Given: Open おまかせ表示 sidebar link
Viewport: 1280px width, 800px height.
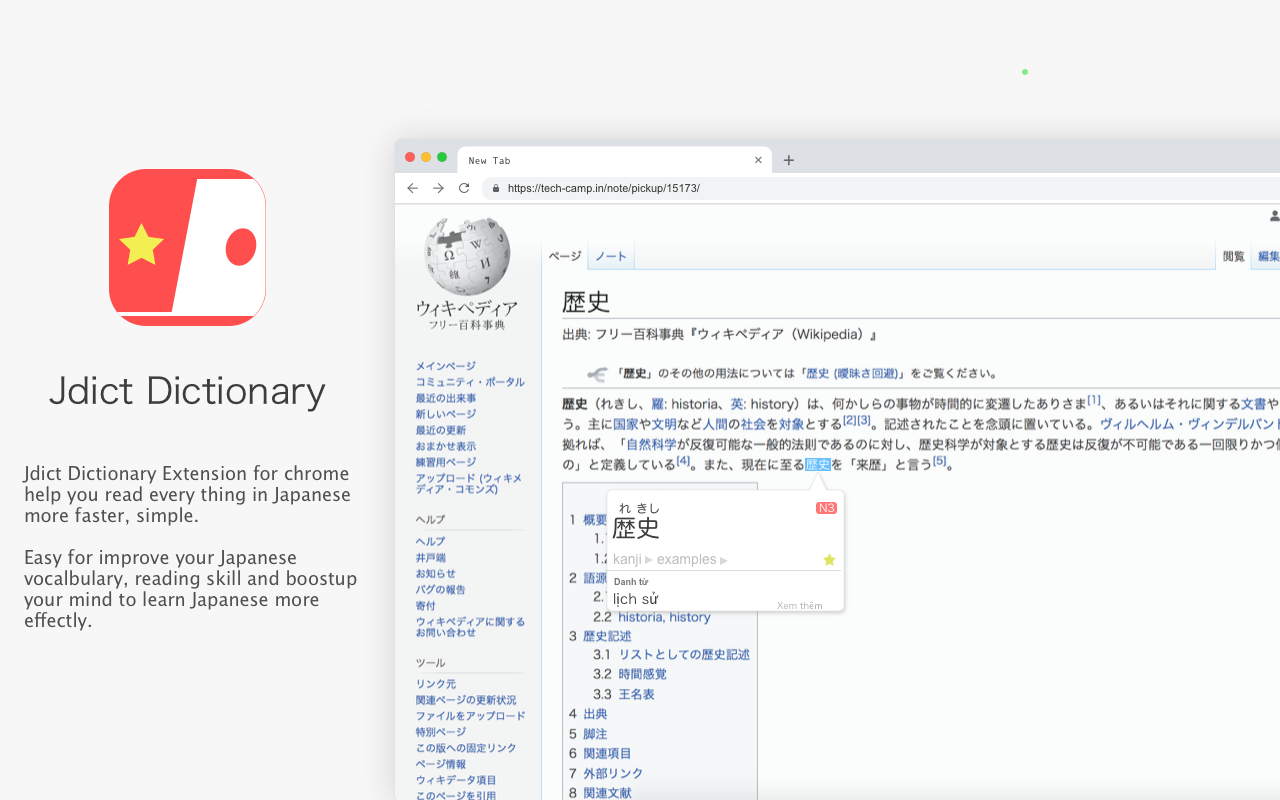Looking at the screenshot, I should click(446, 446).
